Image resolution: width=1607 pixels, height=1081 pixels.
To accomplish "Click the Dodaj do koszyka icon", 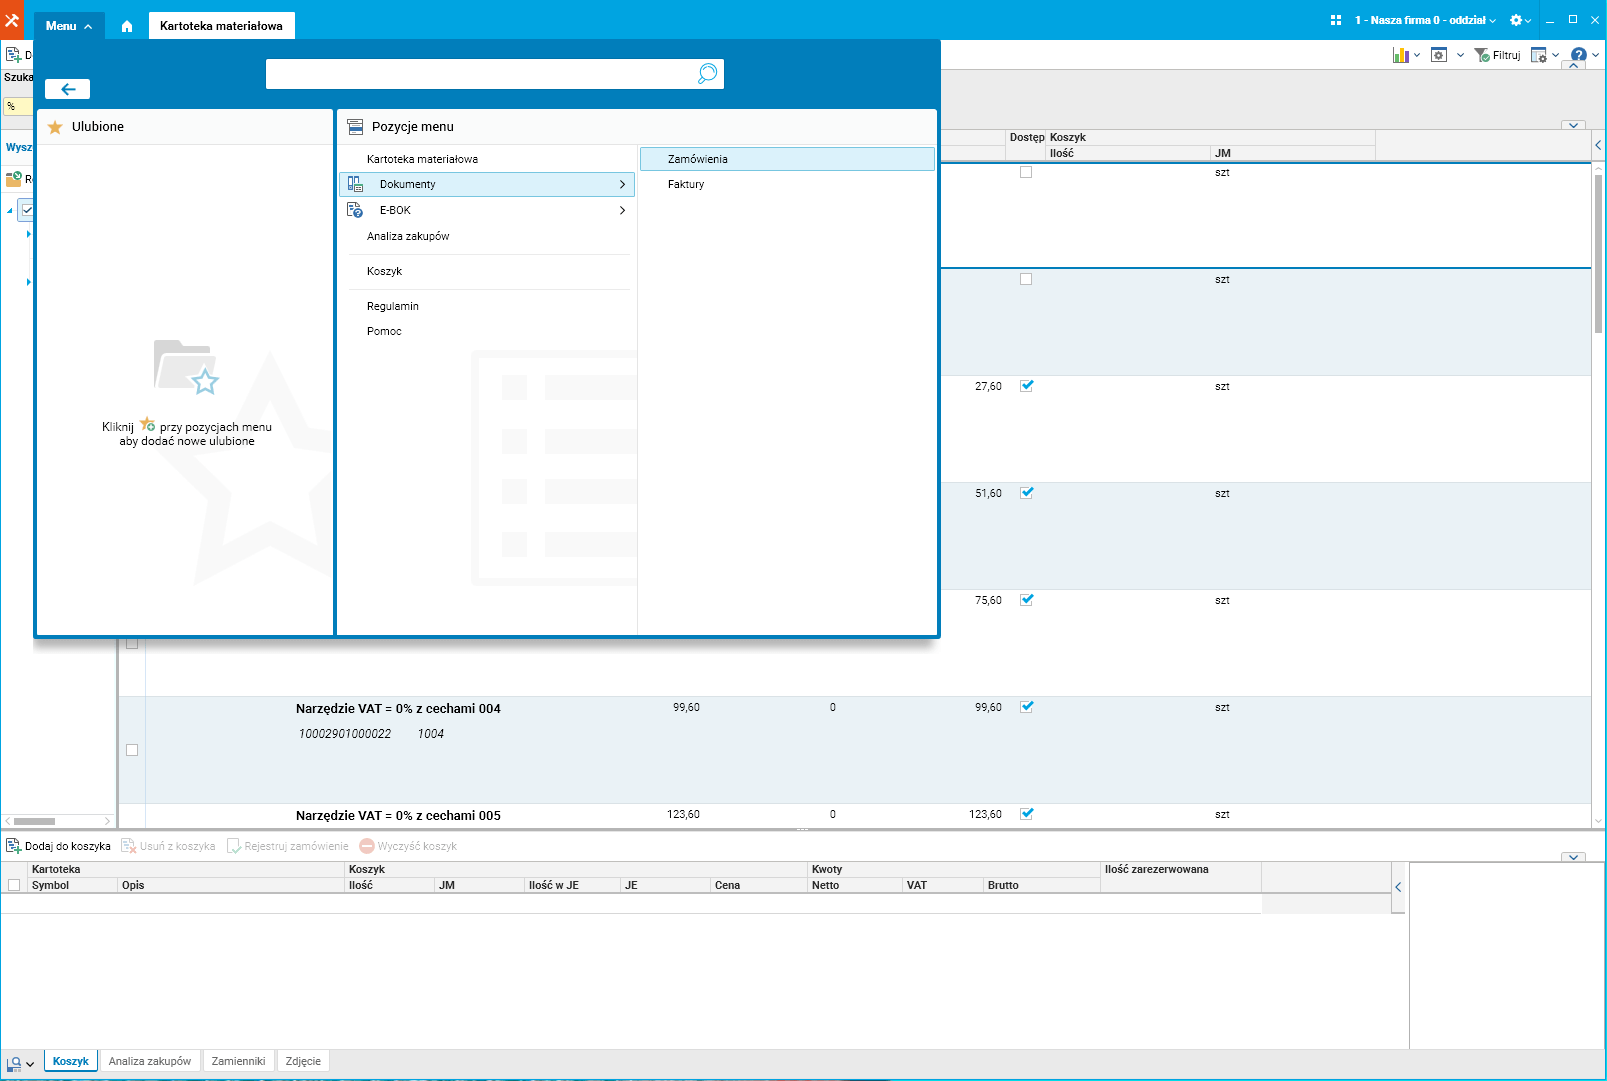I will [x=14, y=846].
